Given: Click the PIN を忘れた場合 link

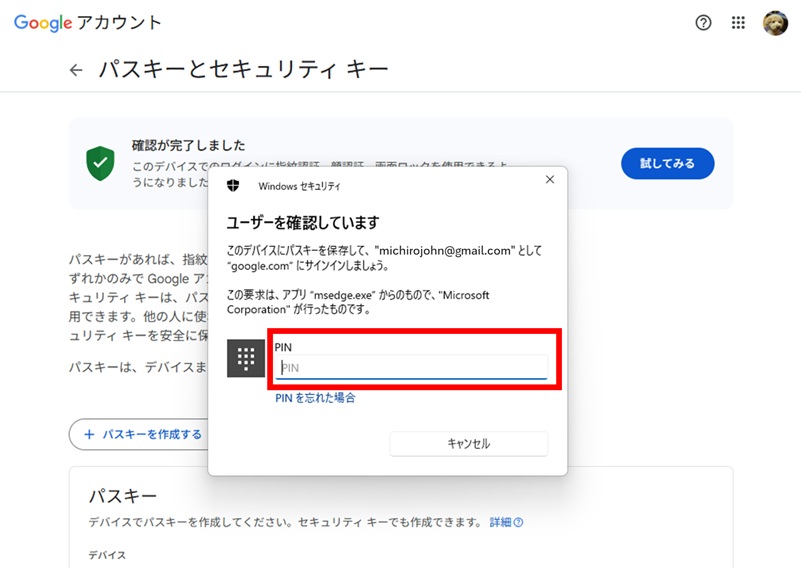Looking at the screenshot, I should pos(315,398).
